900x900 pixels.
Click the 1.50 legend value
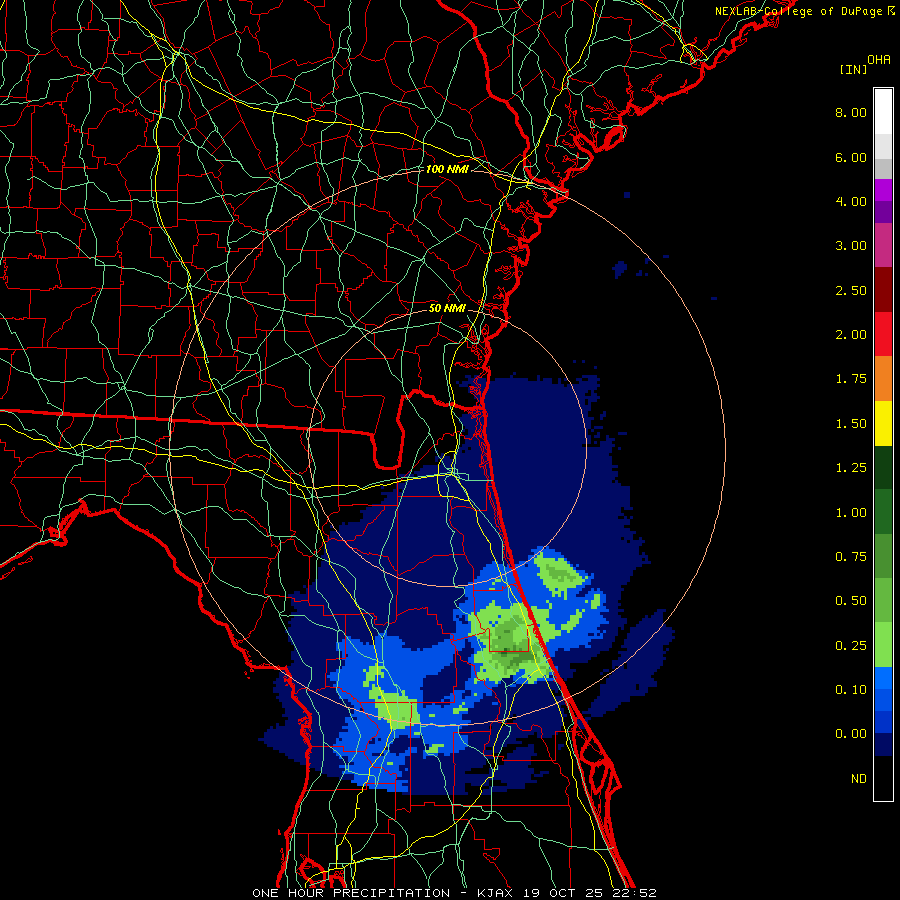(851, 424)
